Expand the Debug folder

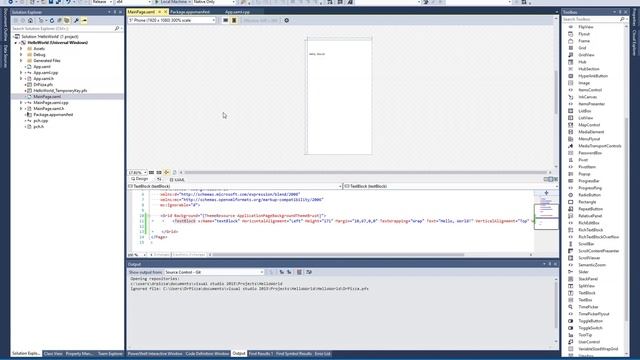(21, 55)
